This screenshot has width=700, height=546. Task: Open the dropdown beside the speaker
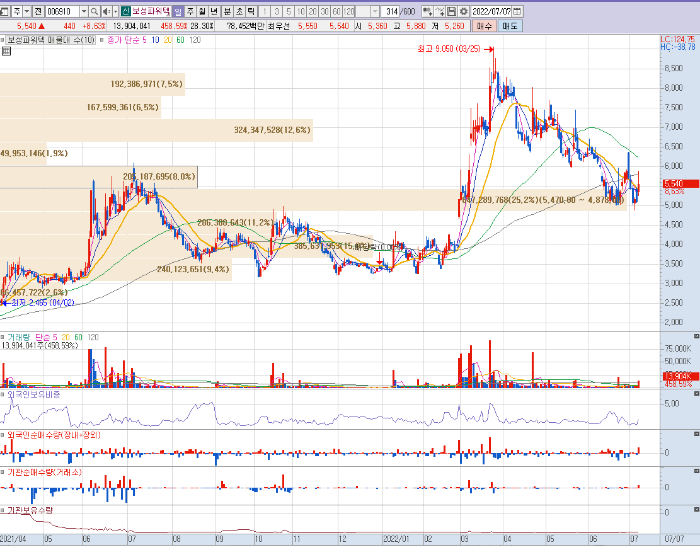click(115, 11)
